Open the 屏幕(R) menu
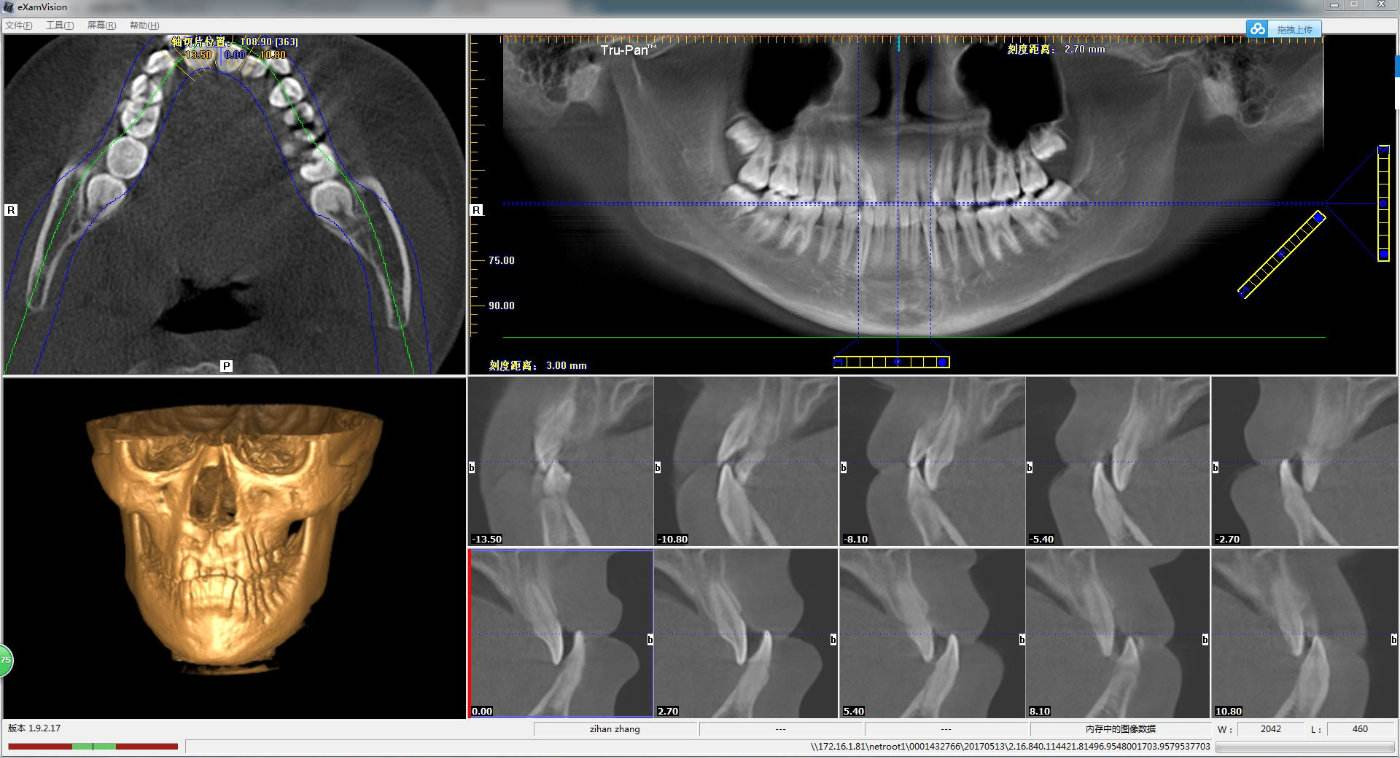Viewport: 1400px width, 758px height. click(x=101, y=25)
